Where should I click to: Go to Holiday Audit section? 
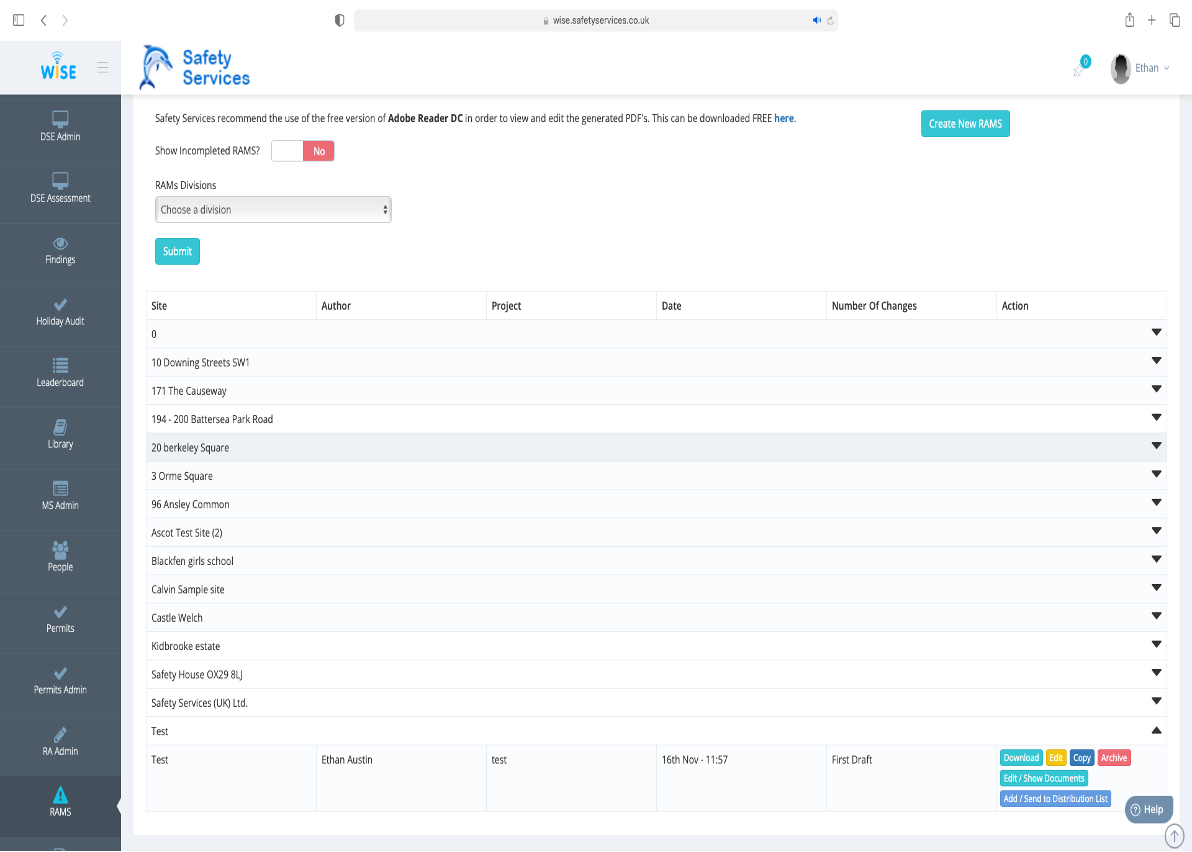(60, 312)
